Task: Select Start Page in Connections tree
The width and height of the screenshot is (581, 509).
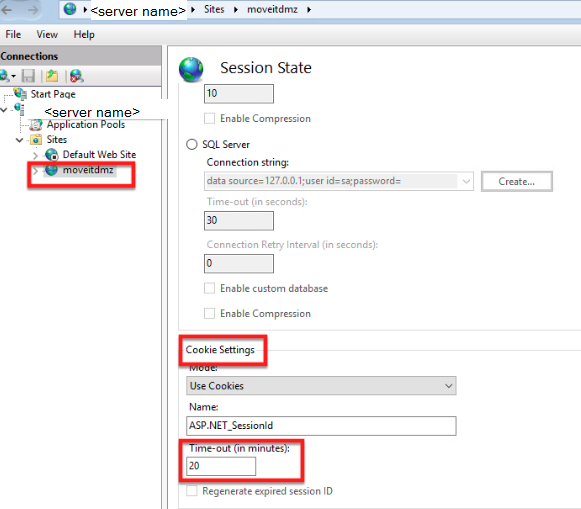Action: (x=53, y=94)
